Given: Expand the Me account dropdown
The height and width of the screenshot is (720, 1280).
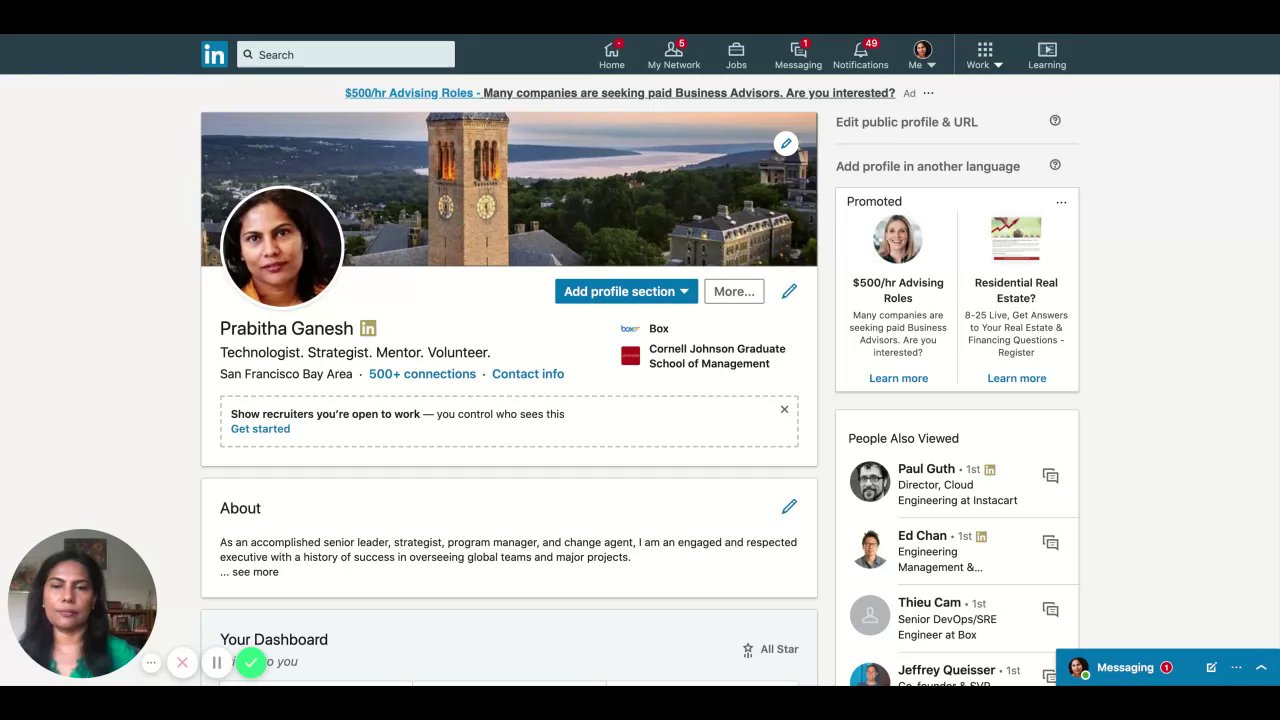Looking at the screenshot, I should [x=922, y=55].
